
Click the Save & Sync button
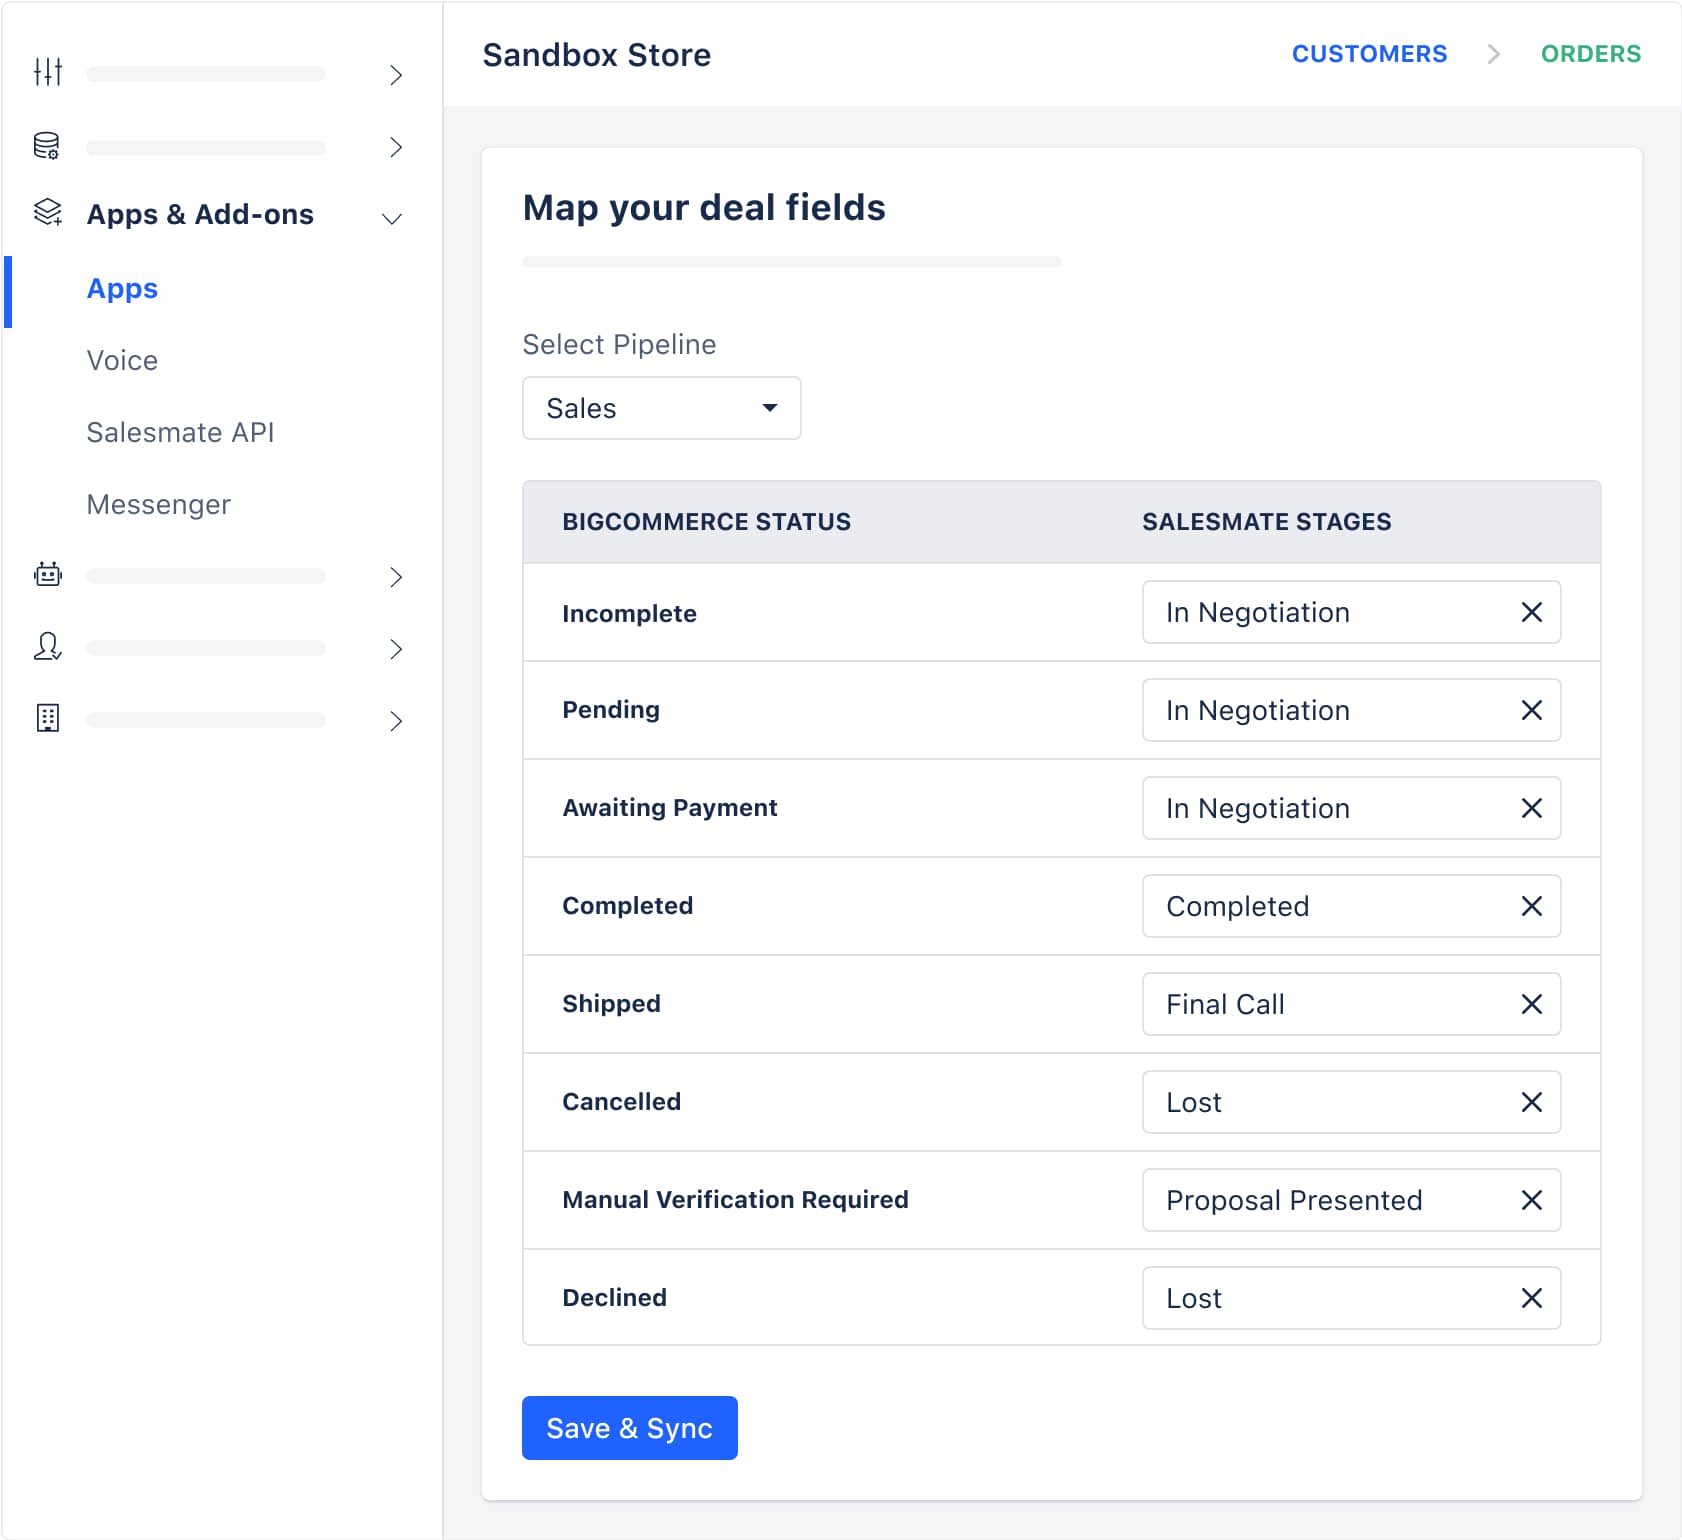[629, 1428]
